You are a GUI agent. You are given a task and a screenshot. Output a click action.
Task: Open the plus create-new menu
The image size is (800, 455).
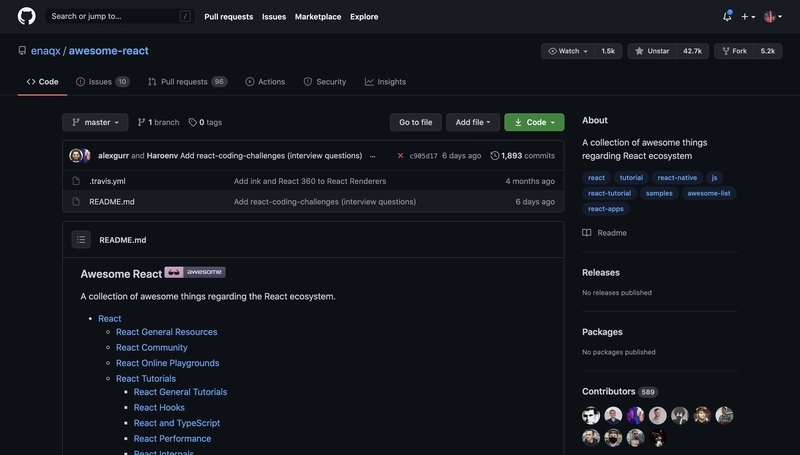tap(748, 17)
